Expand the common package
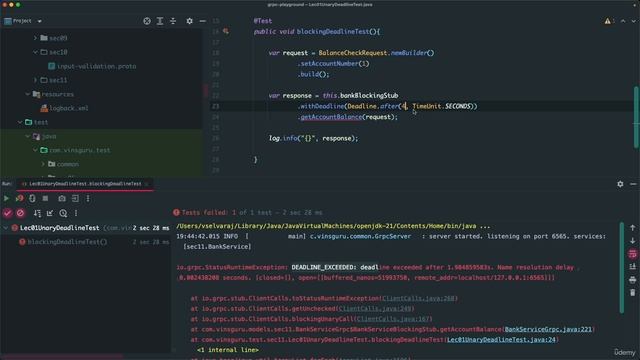This screenshot has width=640, height=360. tap(43, 164)
